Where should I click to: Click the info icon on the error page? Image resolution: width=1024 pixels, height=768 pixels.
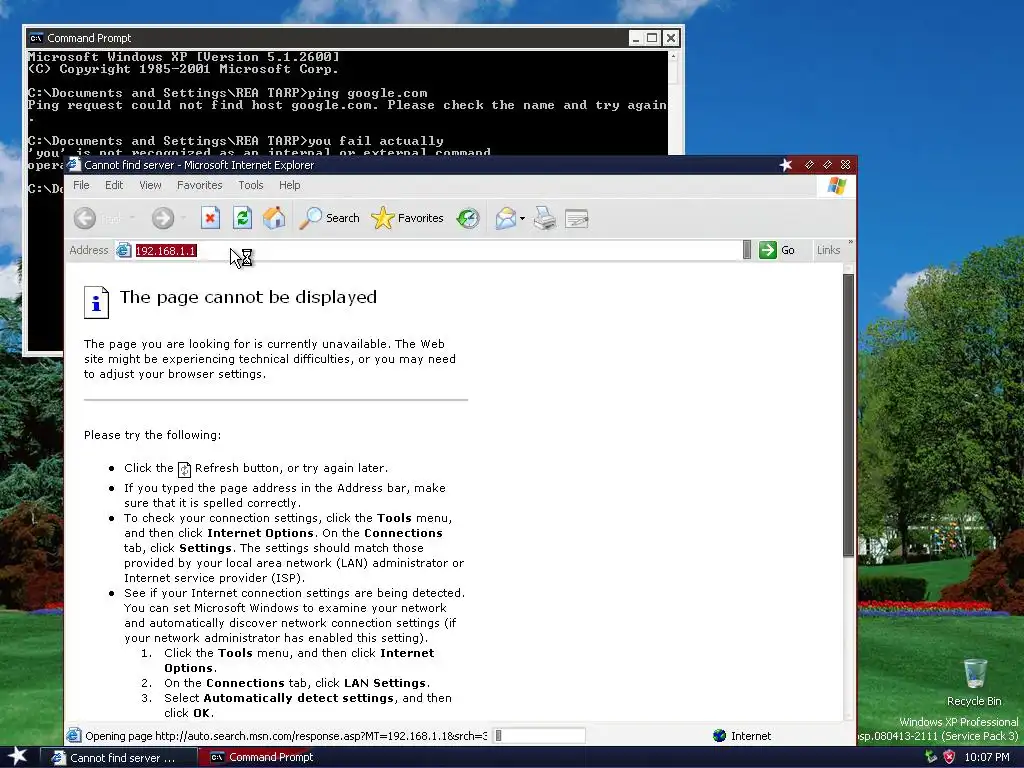96,302
